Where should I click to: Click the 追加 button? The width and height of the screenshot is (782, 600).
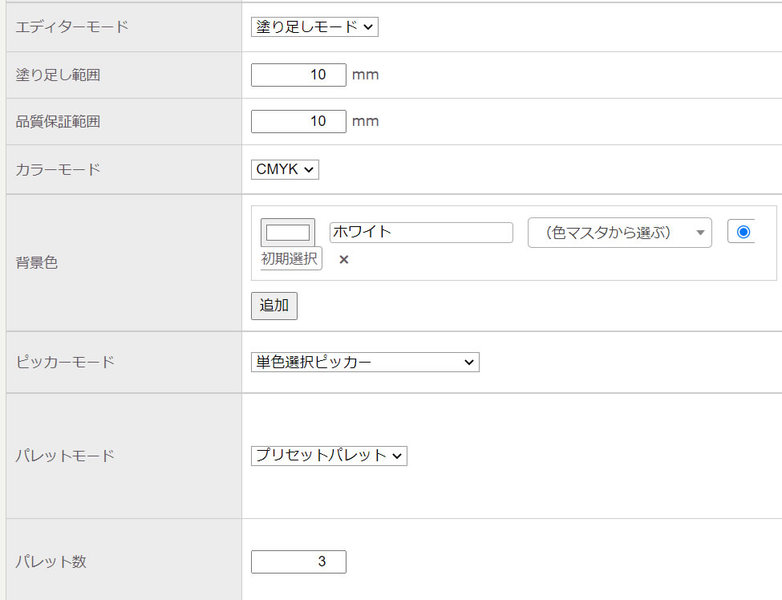[274, 306]
